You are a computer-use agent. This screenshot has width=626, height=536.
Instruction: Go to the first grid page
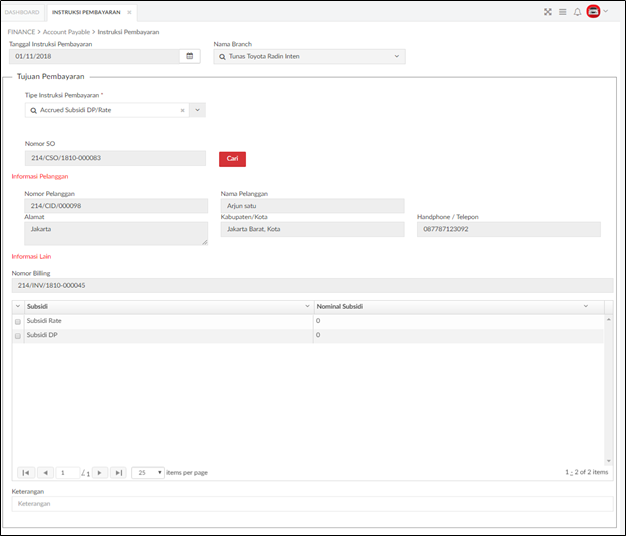pos(26,473)
